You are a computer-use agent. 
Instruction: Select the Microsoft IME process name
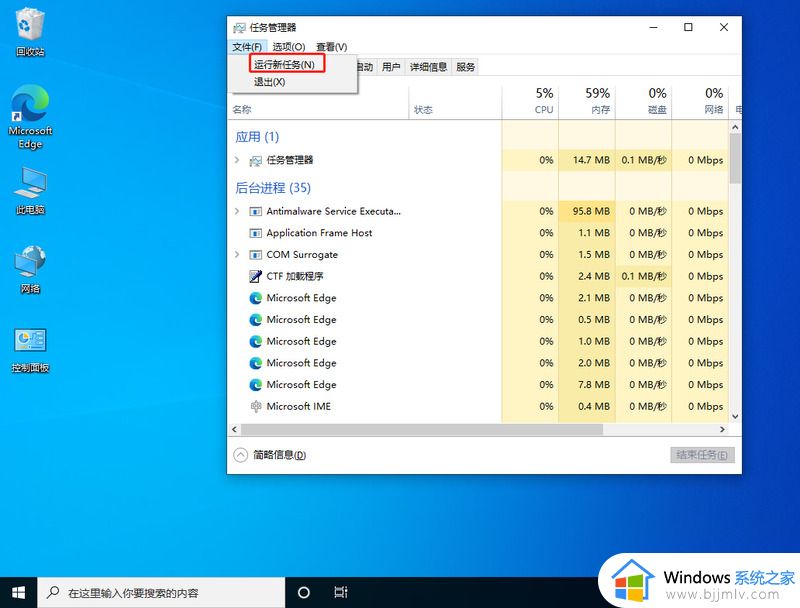click(298, 407)
